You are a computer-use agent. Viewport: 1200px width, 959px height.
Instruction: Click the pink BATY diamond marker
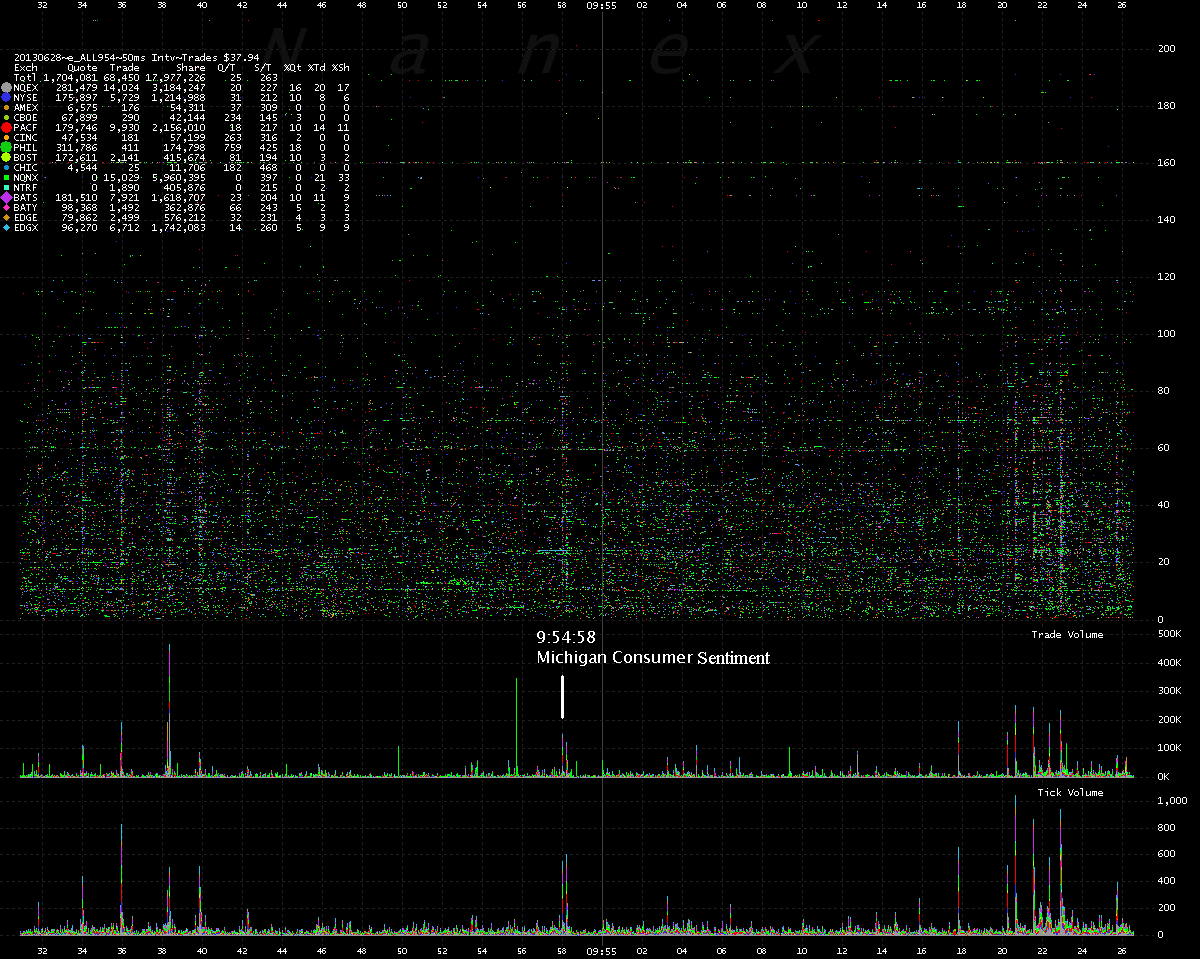6,208
